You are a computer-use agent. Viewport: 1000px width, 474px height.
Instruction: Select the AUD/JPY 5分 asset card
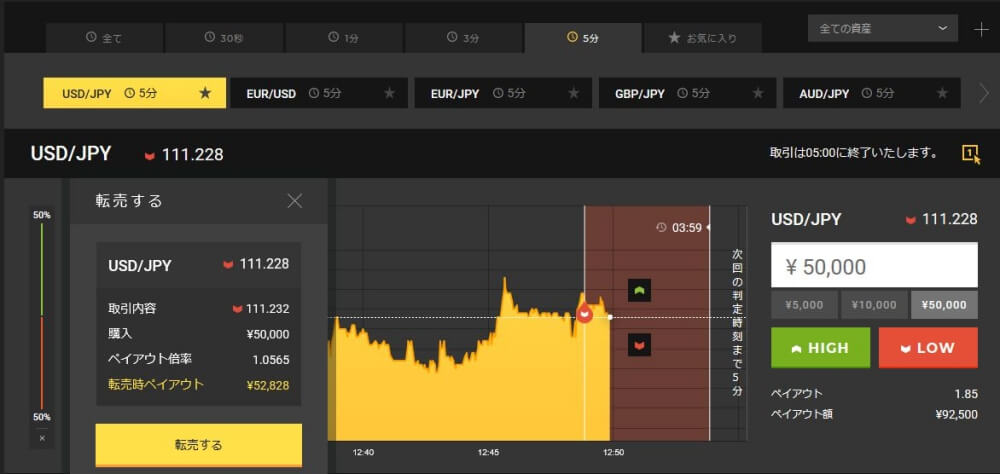[x=872, y=93]
